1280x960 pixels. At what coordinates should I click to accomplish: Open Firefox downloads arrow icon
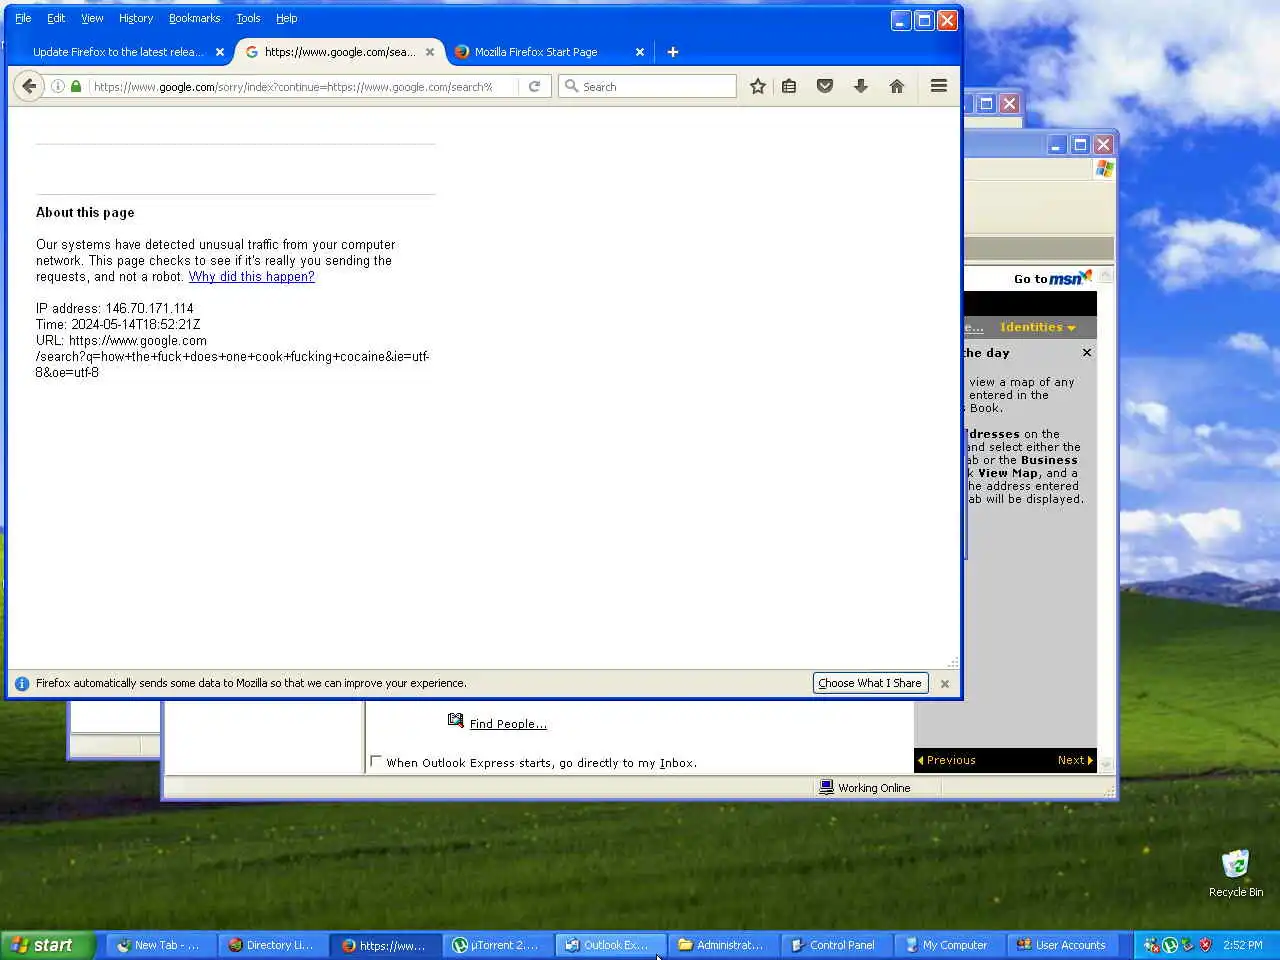coord(860,86)
